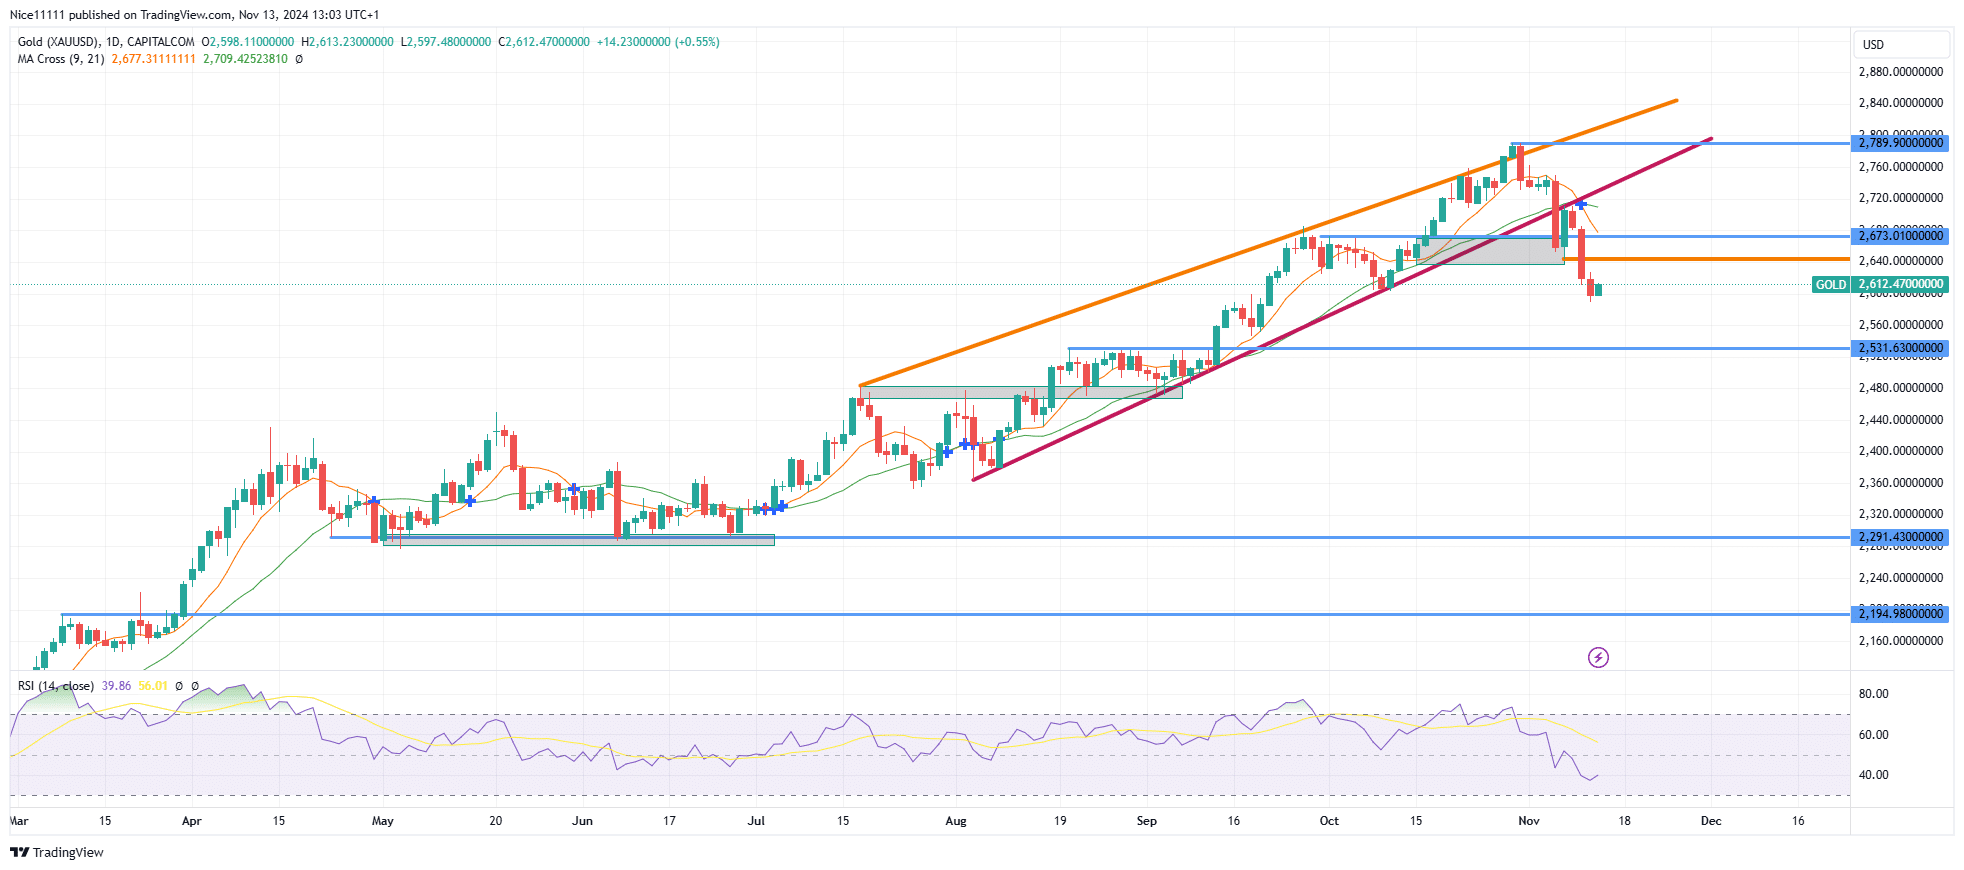1964x870 pixels.
Task: Click the Jul date axis label
Action: [757, 821]
